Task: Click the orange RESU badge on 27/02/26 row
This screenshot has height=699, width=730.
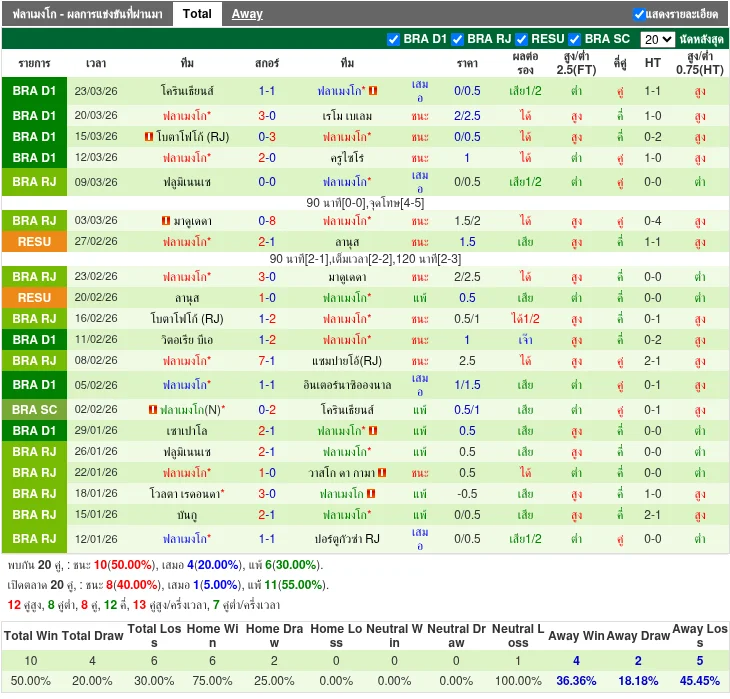Action: click(x=34, y=242)
